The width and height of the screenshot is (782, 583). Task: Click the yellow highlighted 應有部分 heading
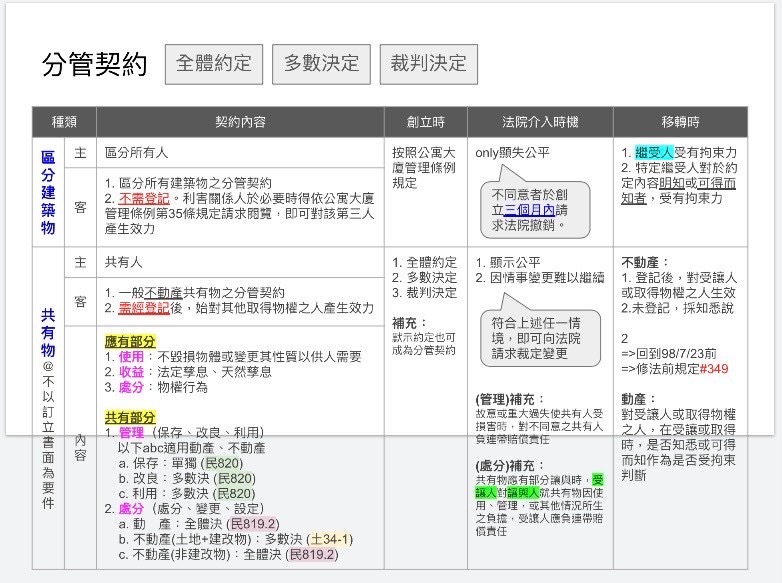point(130,342)
